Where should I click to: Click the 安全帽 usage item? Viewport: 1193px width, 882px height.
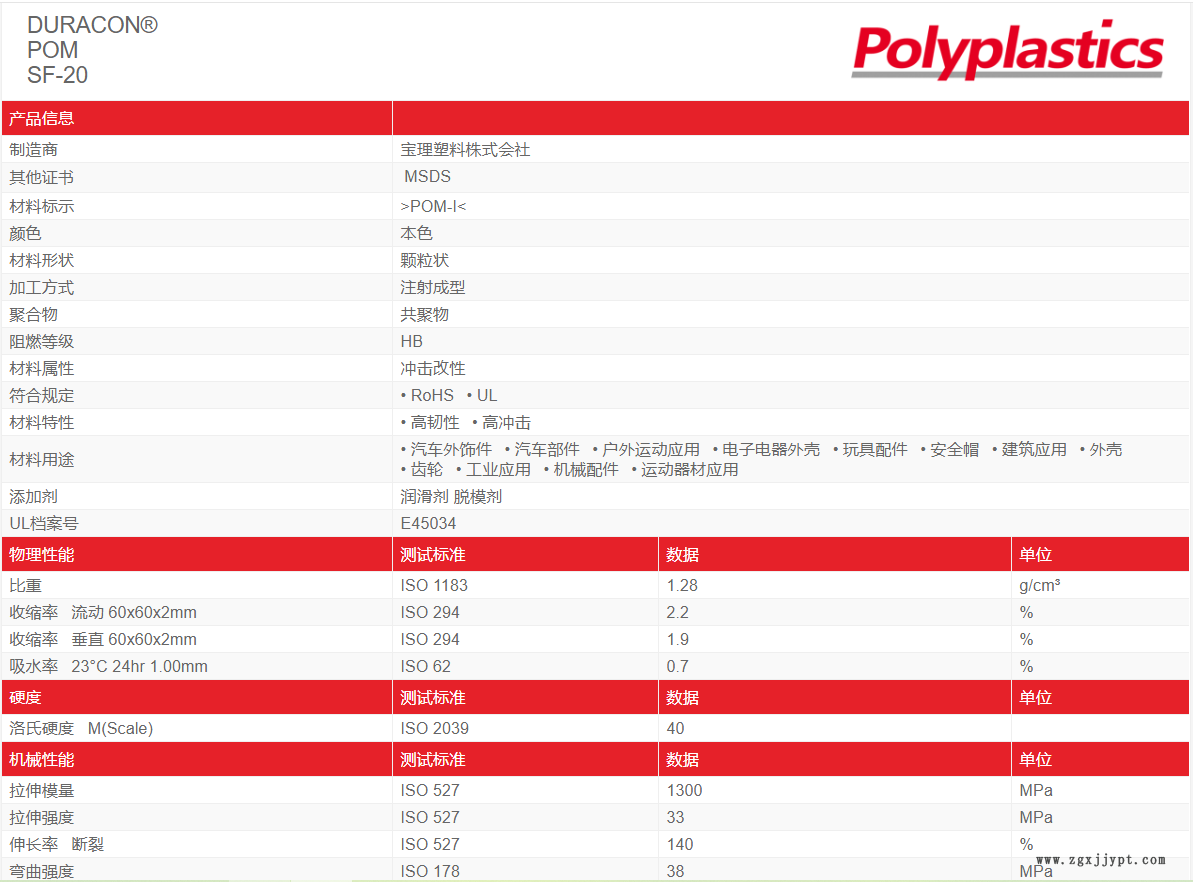(x=954, y=450)
